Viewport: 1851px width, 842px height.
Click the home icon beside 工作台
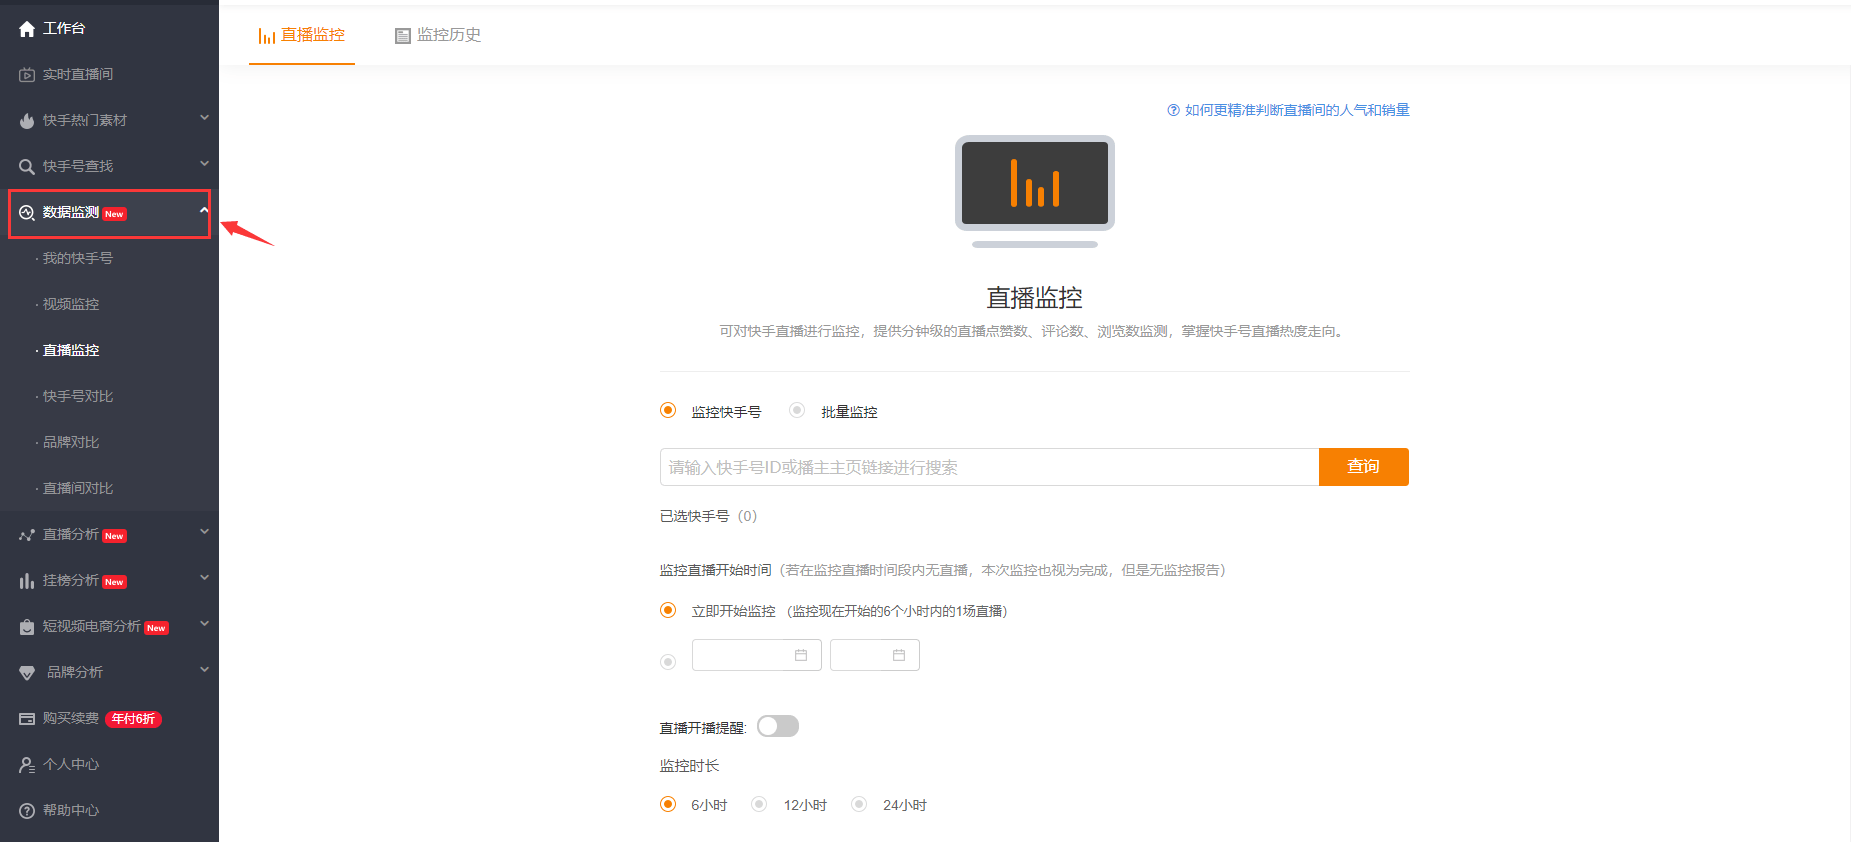(x=27, y=29)
